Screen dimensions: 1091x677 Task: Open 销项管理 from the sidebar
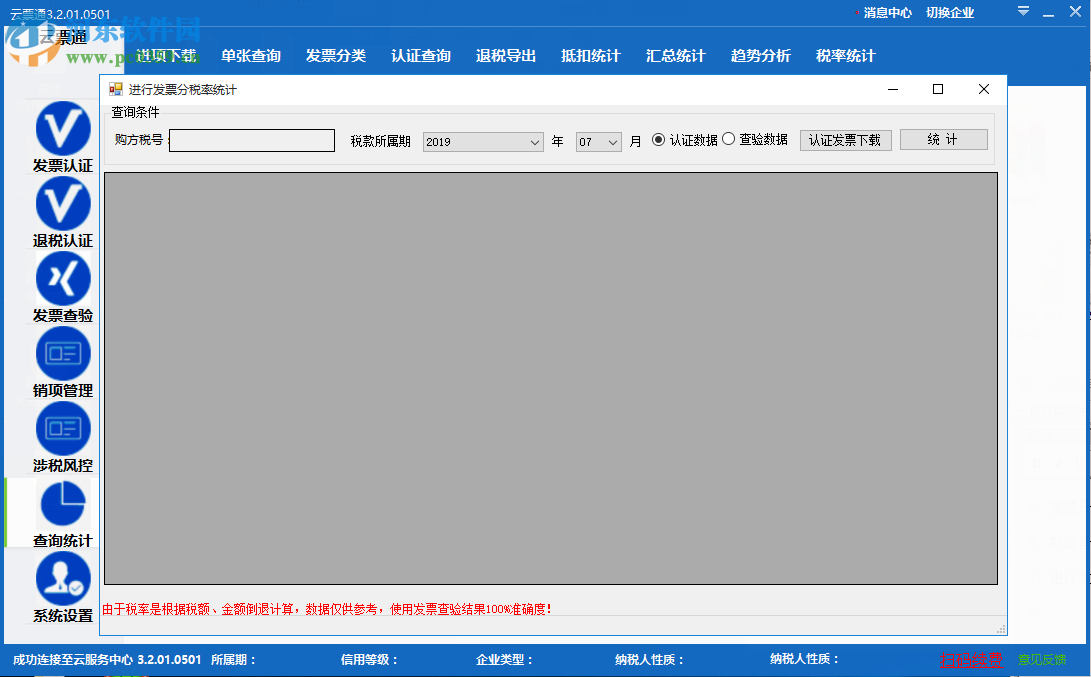[62, 354]
